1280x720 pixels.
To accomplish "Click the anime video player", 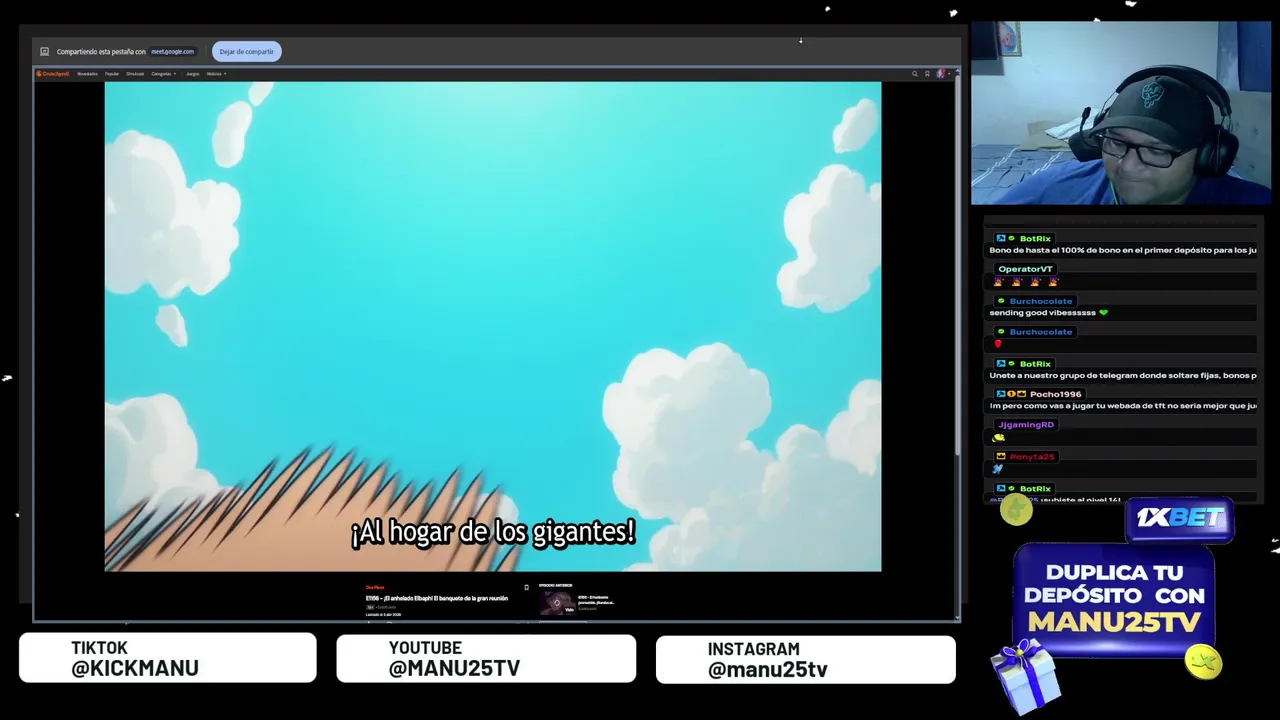I will 493,327.
